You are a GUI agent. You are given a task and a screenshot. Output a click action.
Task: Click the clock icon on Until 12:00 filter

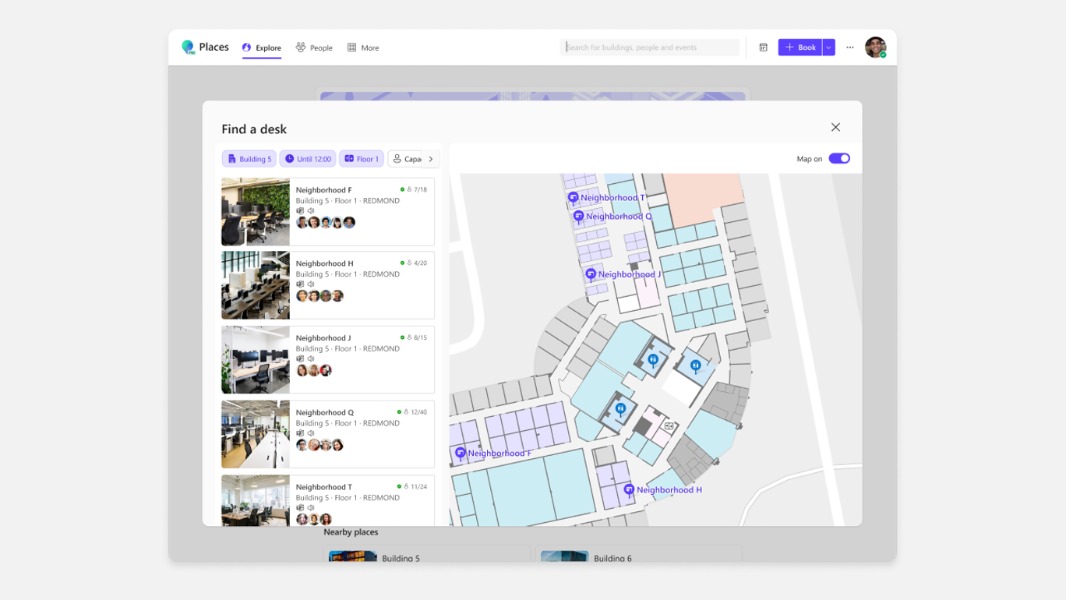pos(289,158)
